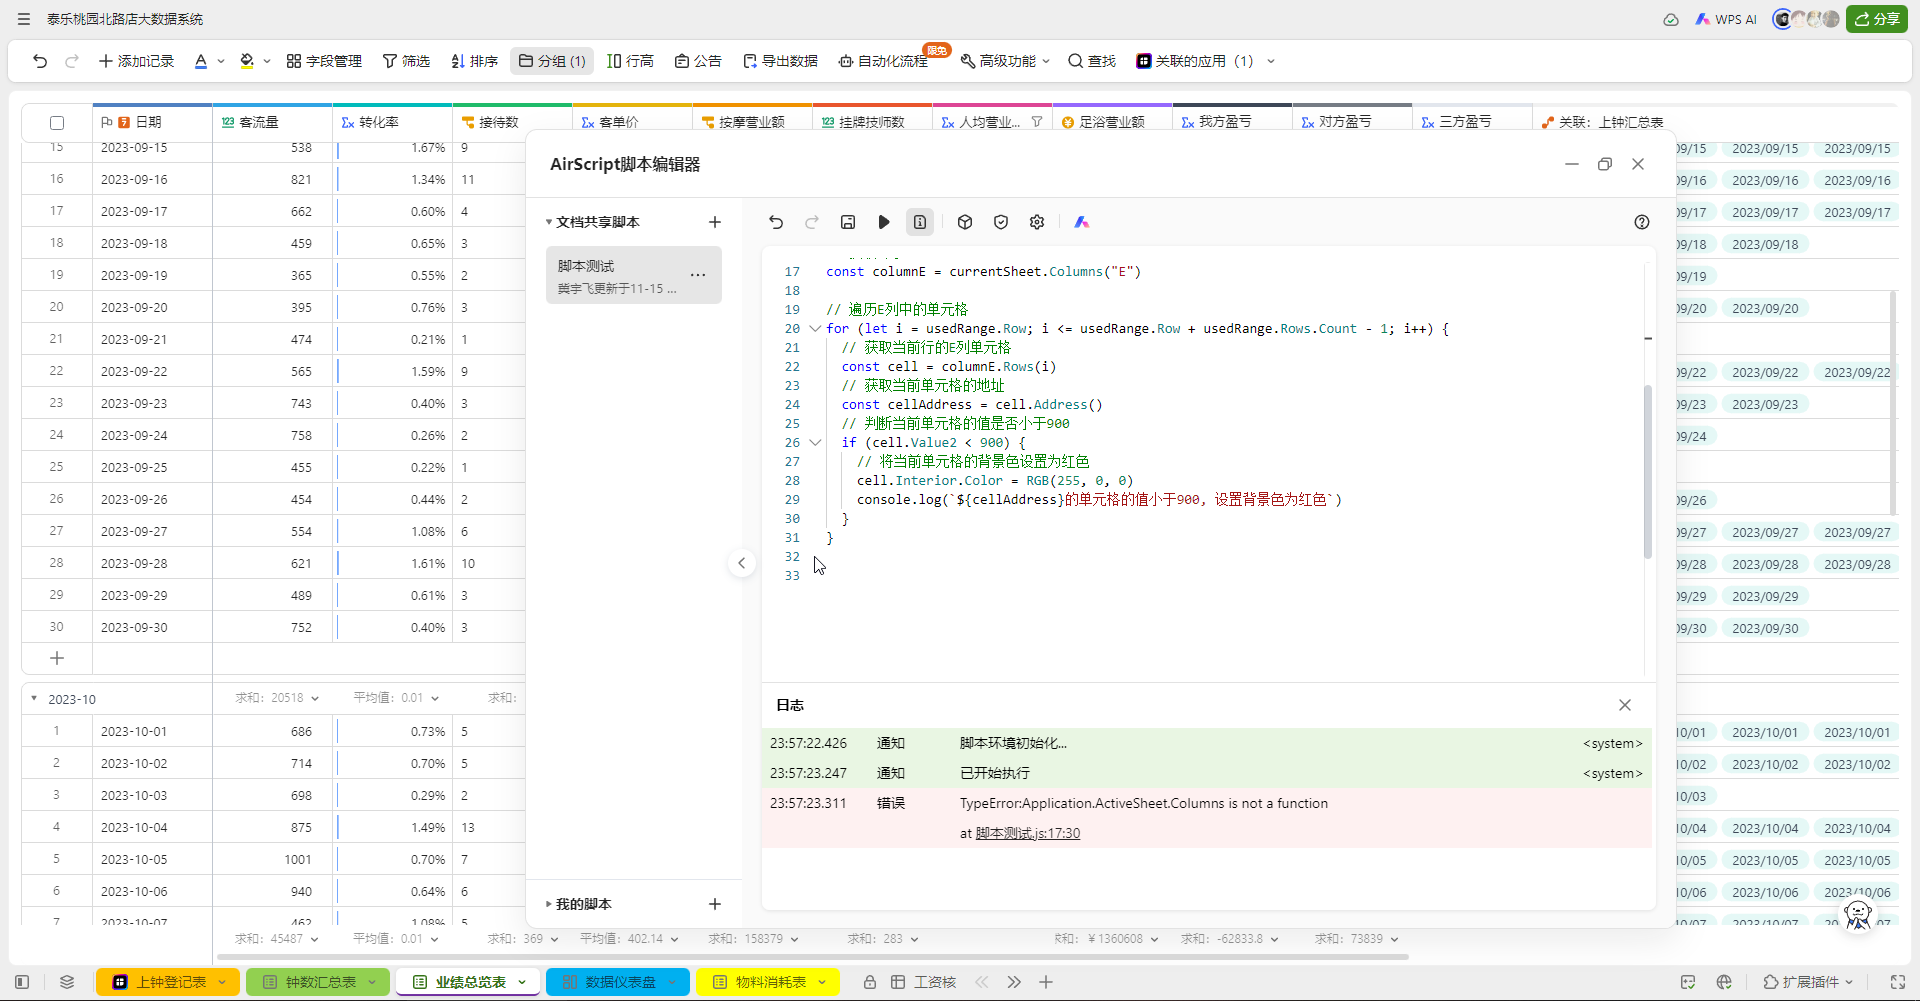This screenshot has height=1001, width=1921.
Task: Open 自动化流程 automation workflow
Action: click(883, 61)
